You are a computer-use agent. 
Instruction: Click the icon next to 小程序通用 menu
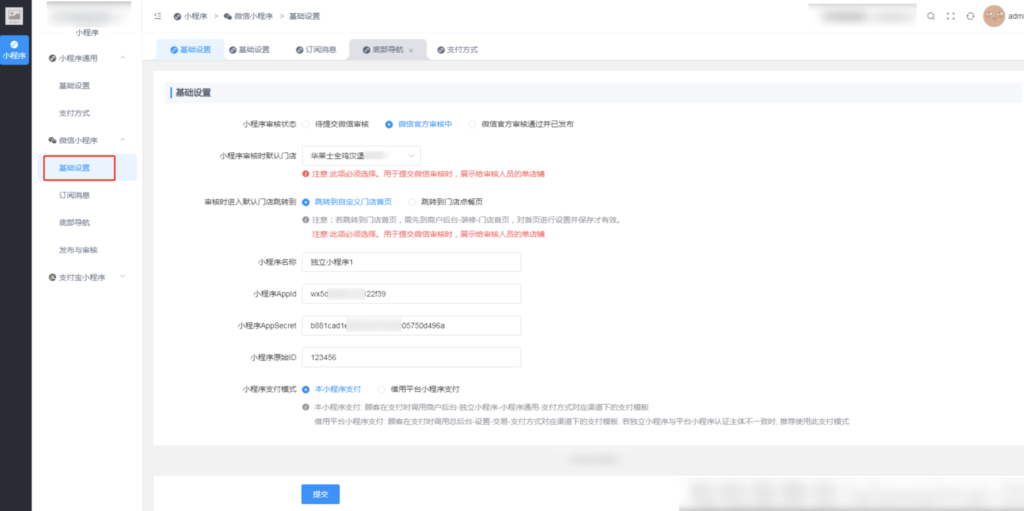click(x=52, y=58)
